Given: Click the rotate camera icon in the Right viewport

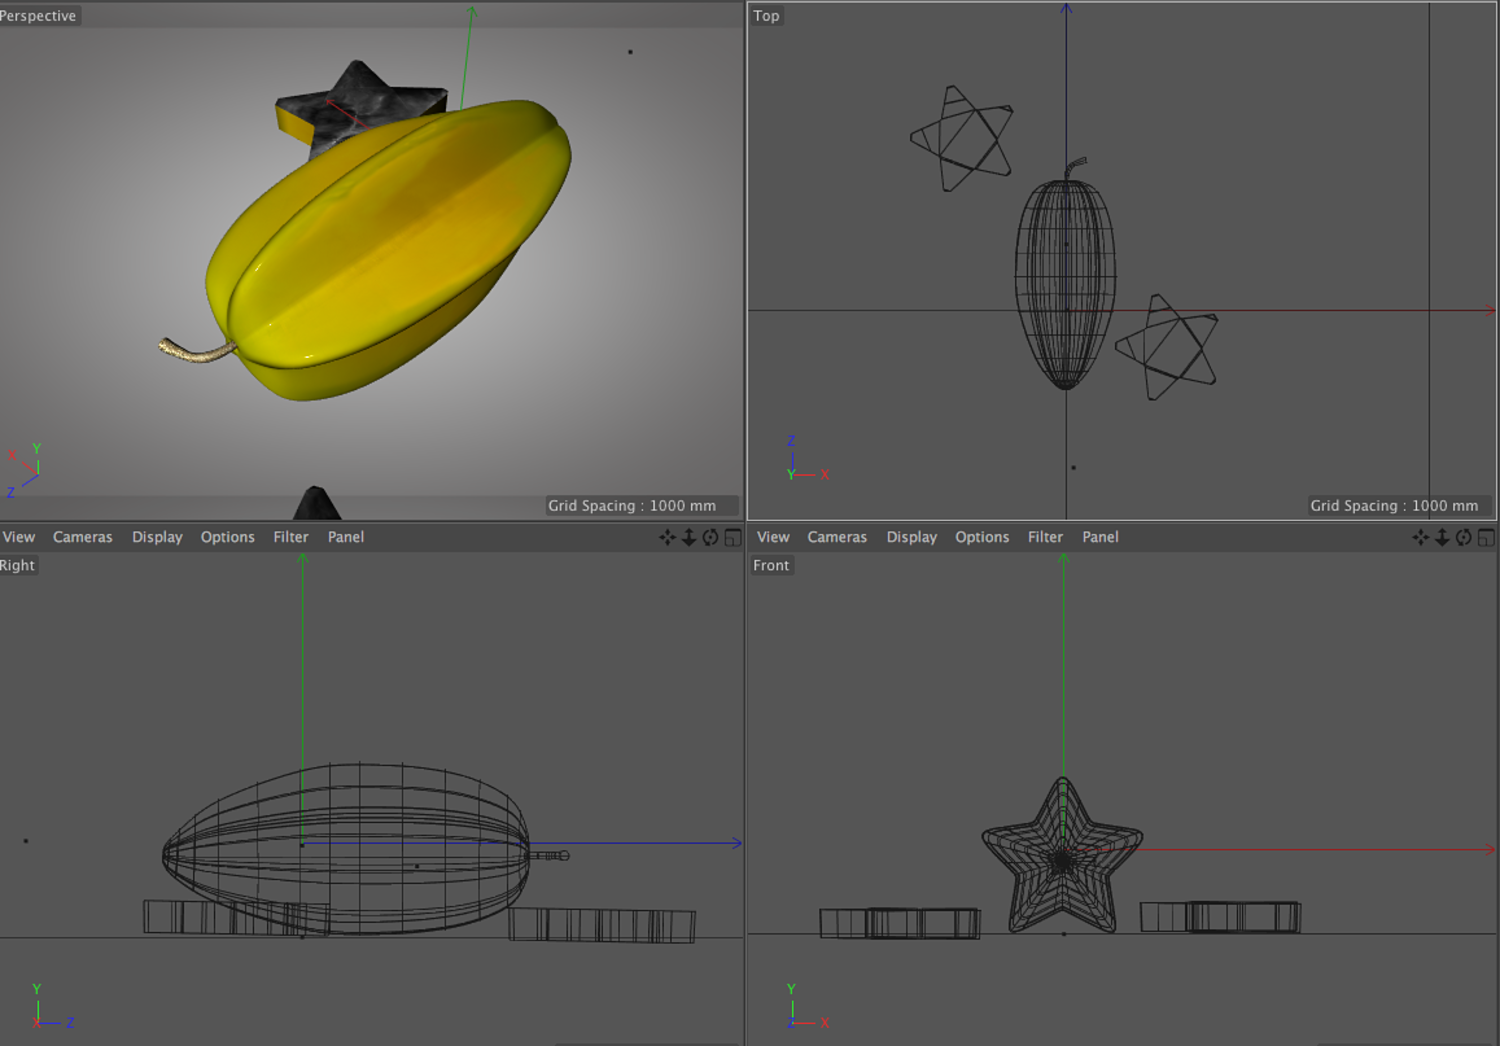Looking at the screenshot, I should [x=711, y=537].
